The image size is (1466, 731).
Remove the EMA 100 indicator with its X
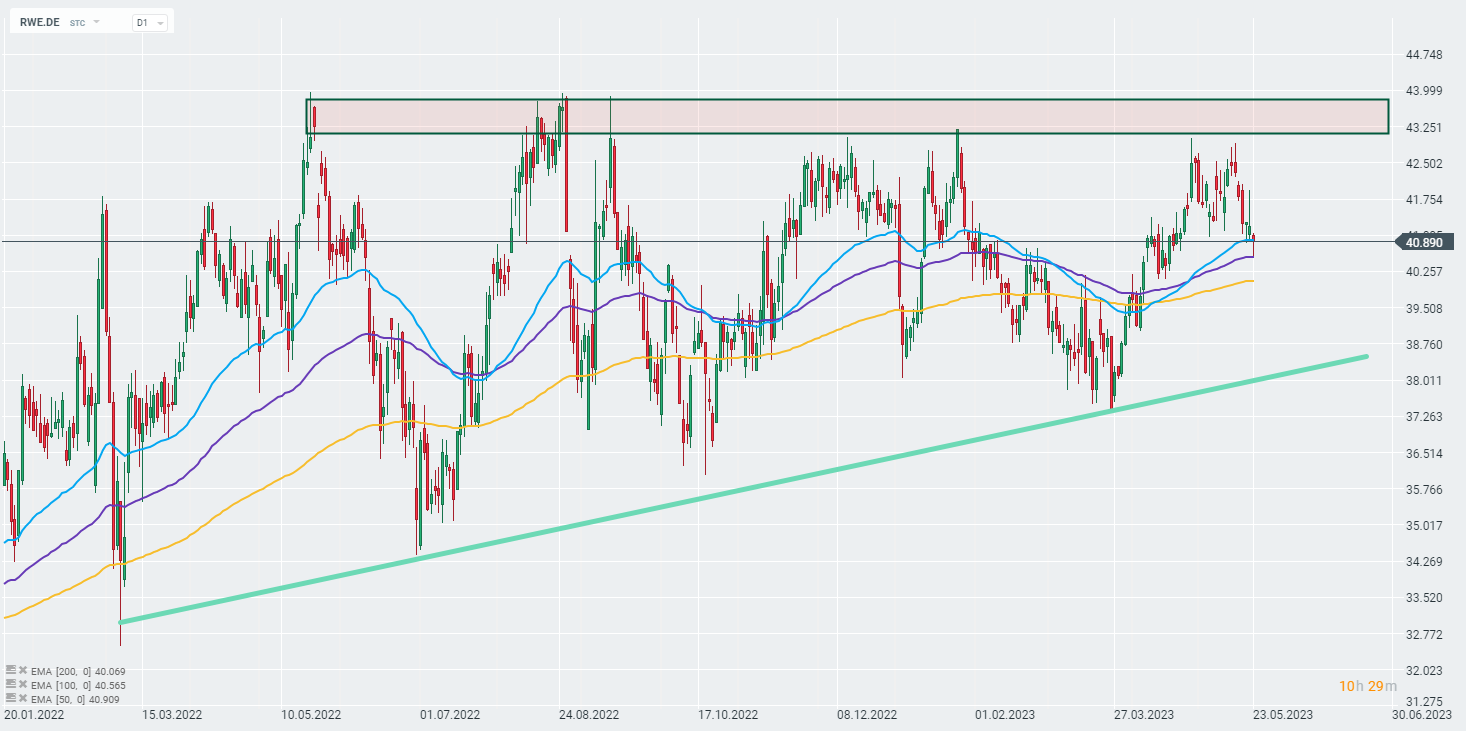tap(22, 684)
